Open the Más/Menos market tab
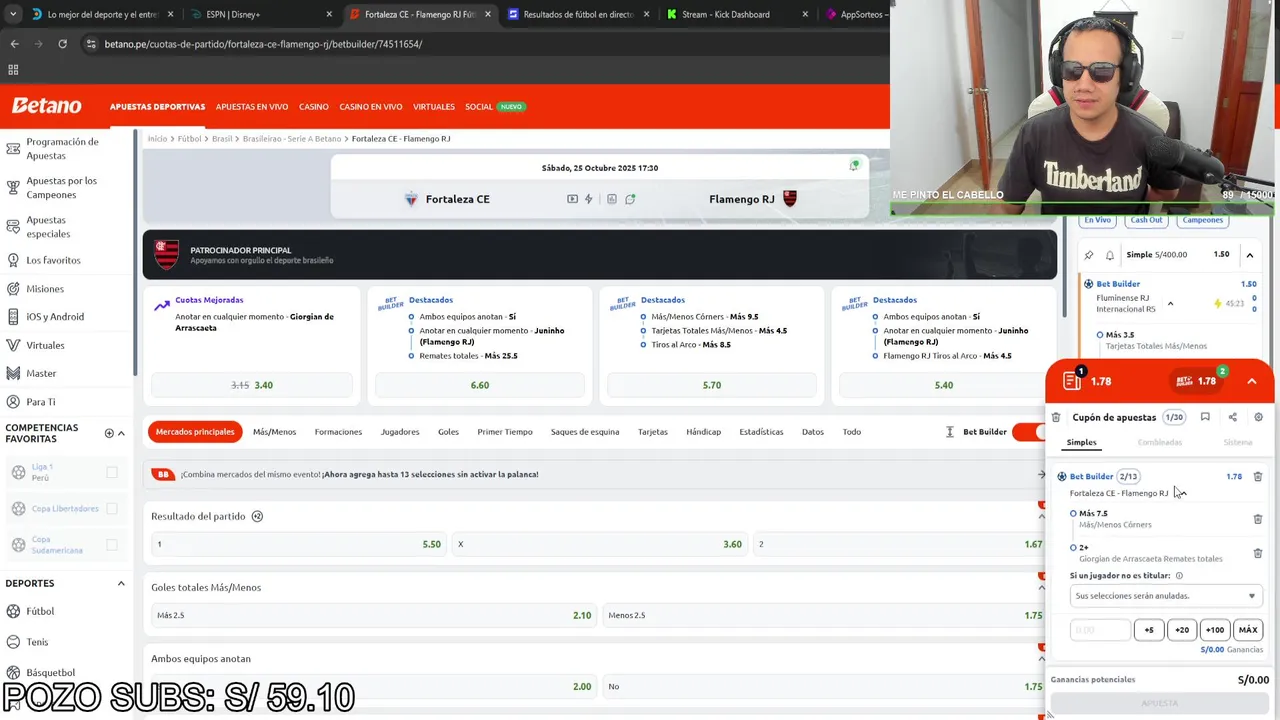 click(274, 432)
